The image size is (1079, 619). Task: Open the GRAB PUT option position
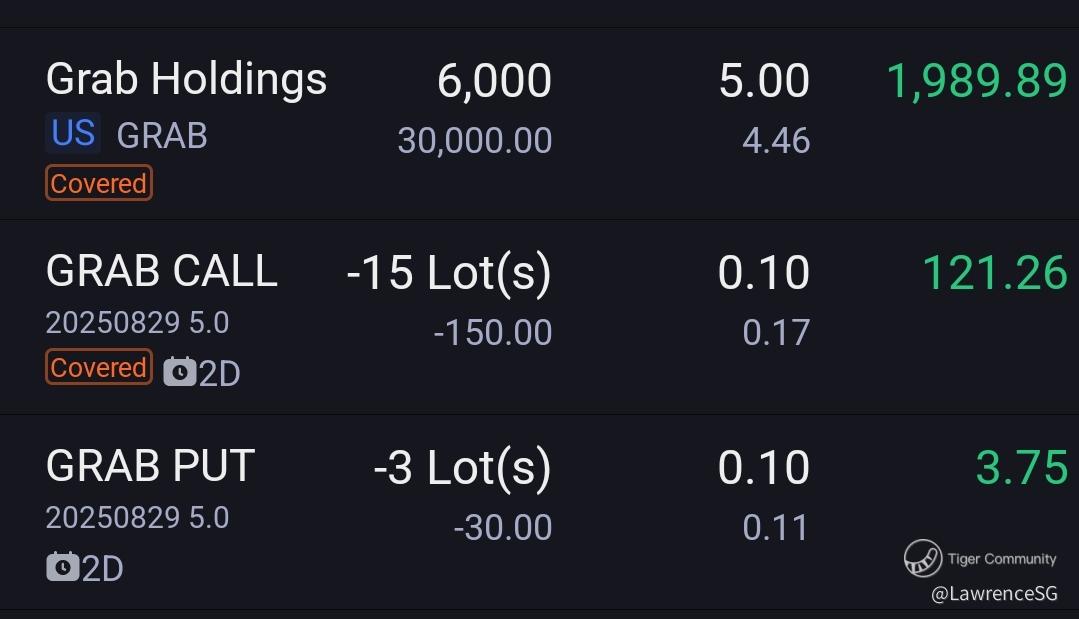pyautogui.click(x=540, y=512)
